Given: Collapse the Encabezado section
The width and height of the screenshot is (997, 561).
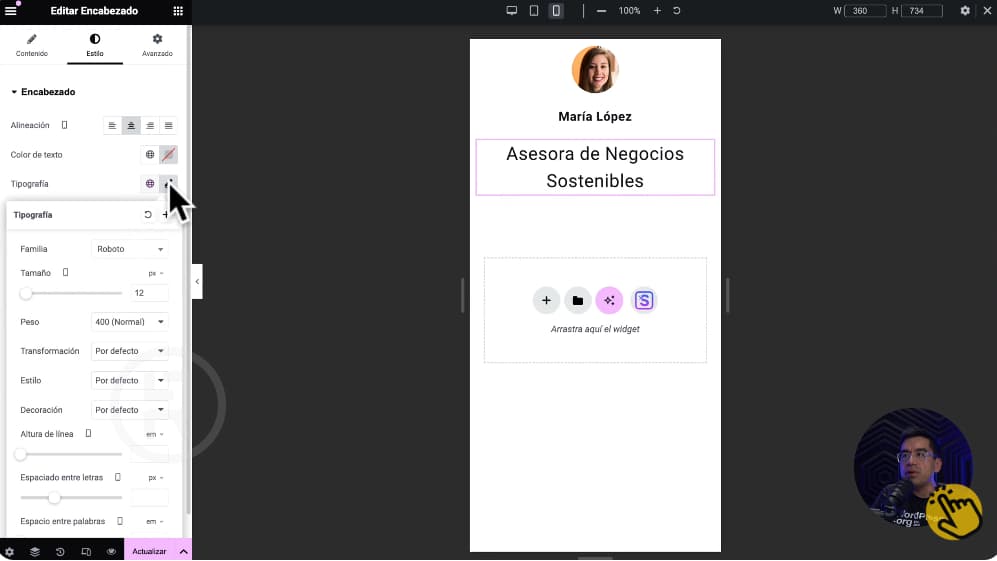Looking at the screenshot, I should pos(43,92).
